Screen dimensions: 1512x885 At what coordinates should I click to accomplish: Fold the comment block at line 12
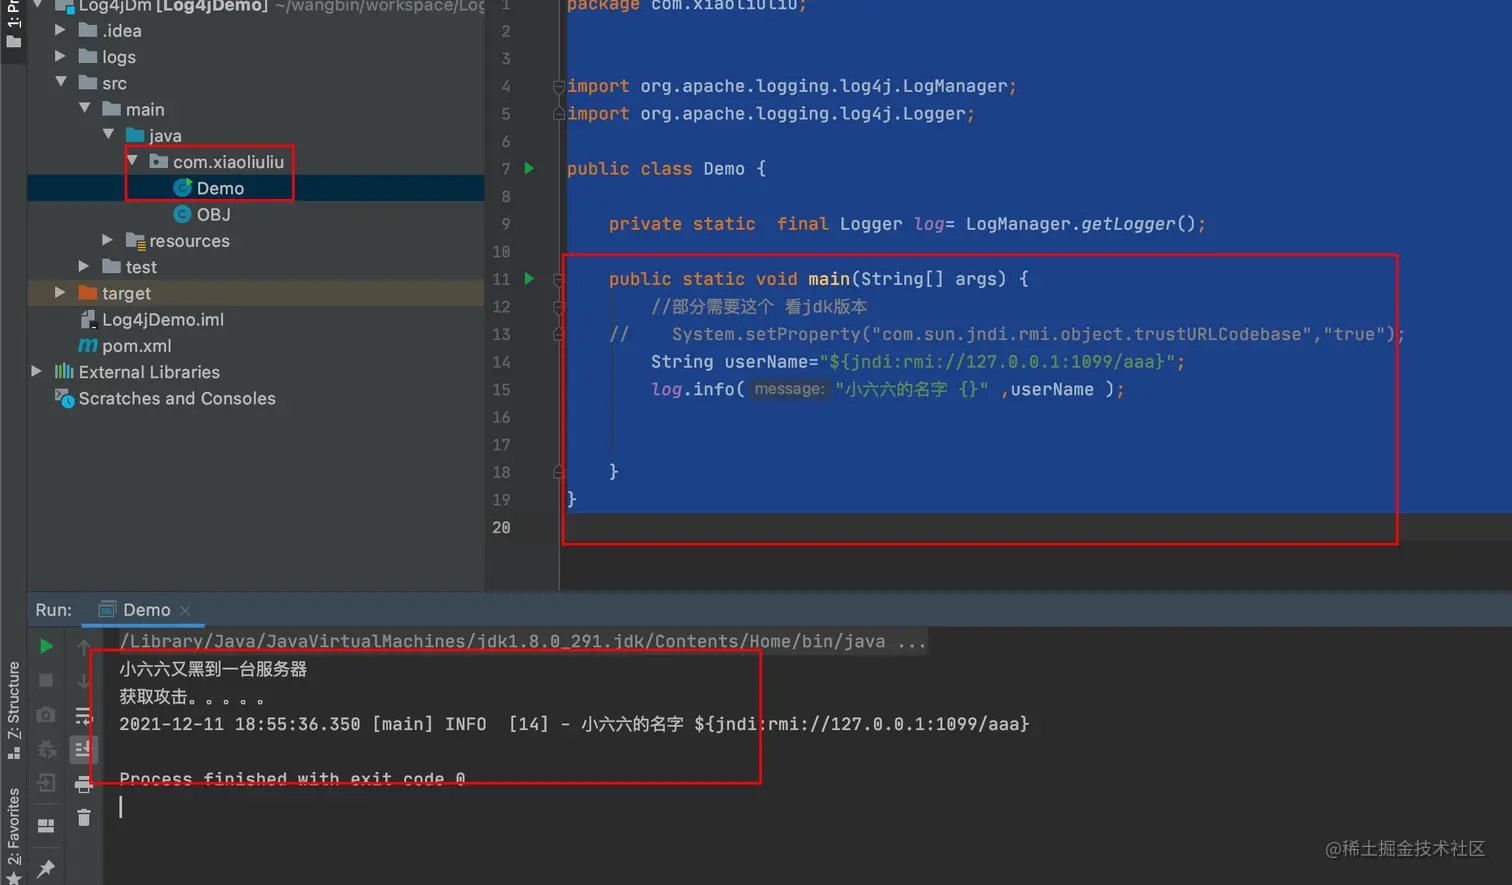click(559, 307)
